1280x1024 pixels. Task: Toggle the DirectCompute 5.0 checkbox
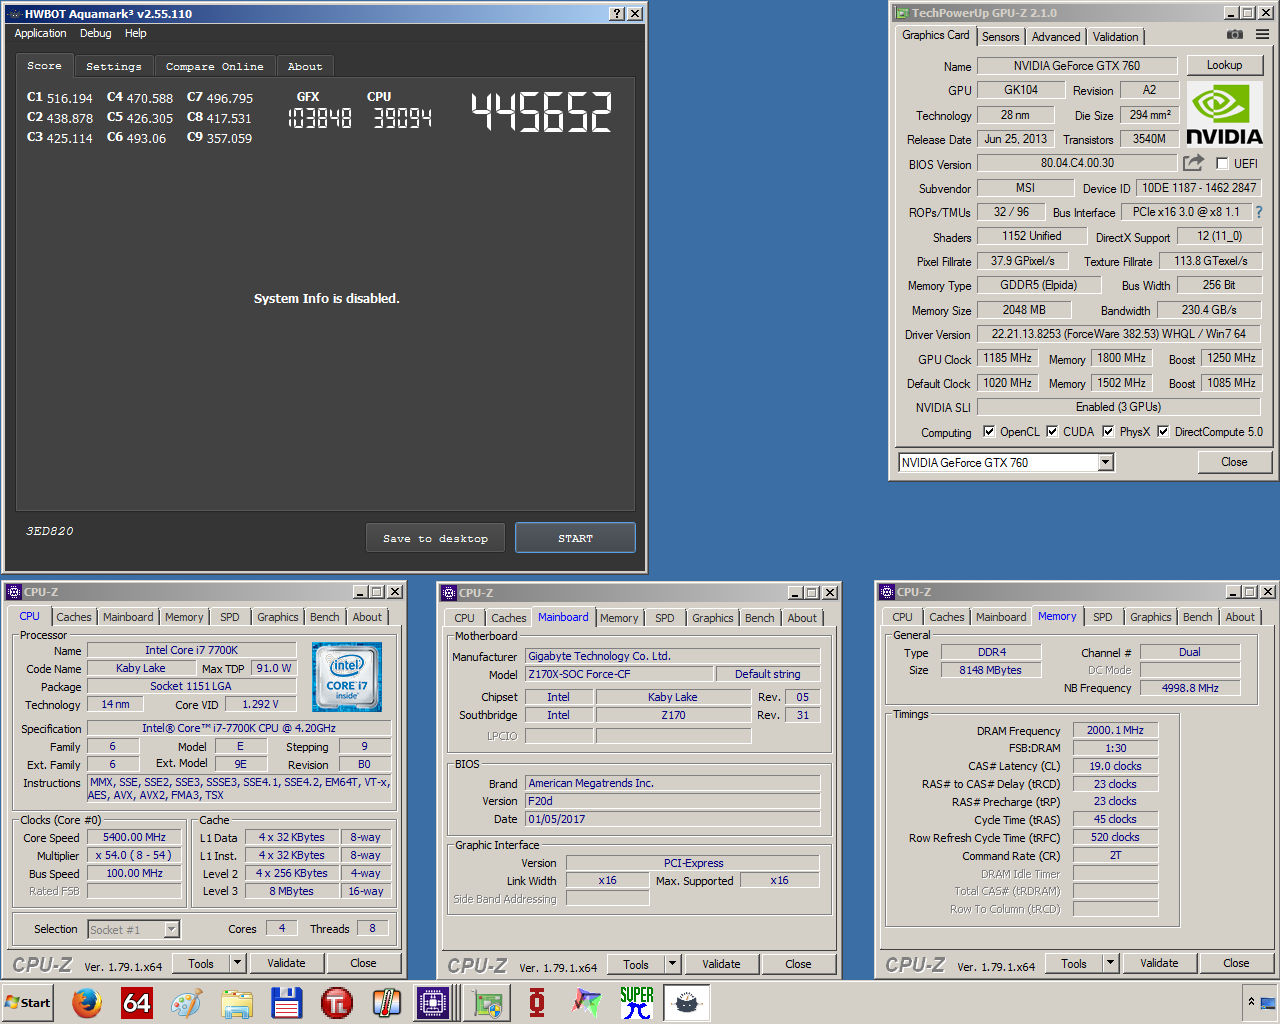(1163, 432)
